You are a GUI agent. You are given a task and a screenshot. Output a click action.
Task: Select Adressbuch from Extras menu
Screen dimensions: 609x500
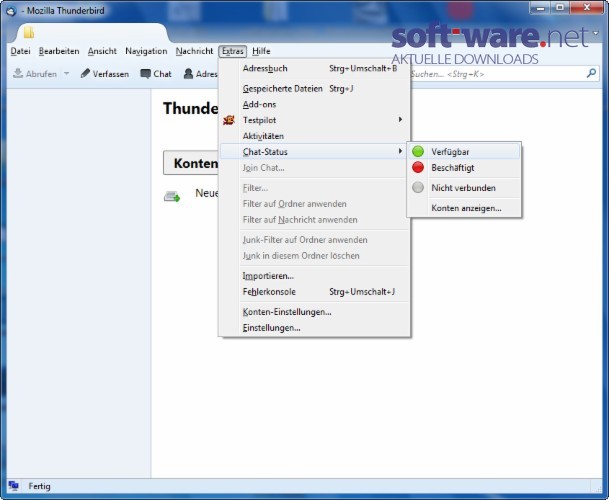point(315,68)
